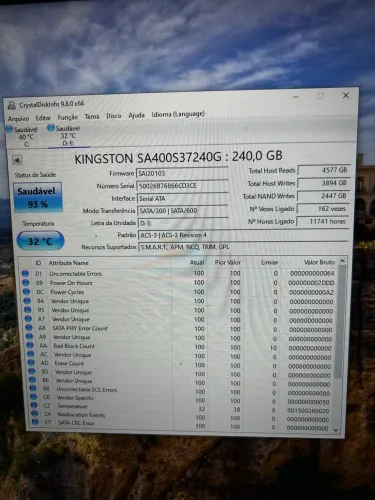Click status dot of Reallocation Events row

(x=35, y=414)
